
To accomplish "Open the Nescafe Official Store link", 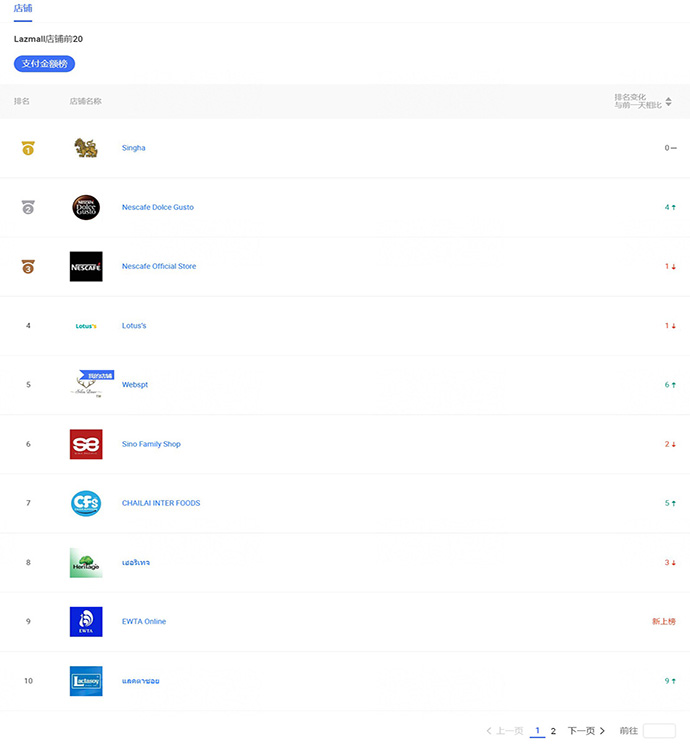I will click(x=159, y=267).
